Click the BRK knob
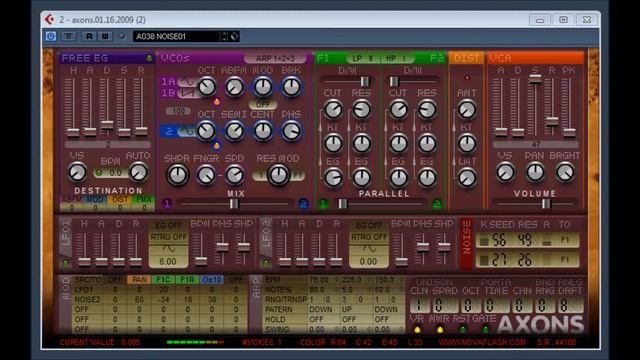Image resolution: width=640 pixels, height=360 pixels. point(291,87)
